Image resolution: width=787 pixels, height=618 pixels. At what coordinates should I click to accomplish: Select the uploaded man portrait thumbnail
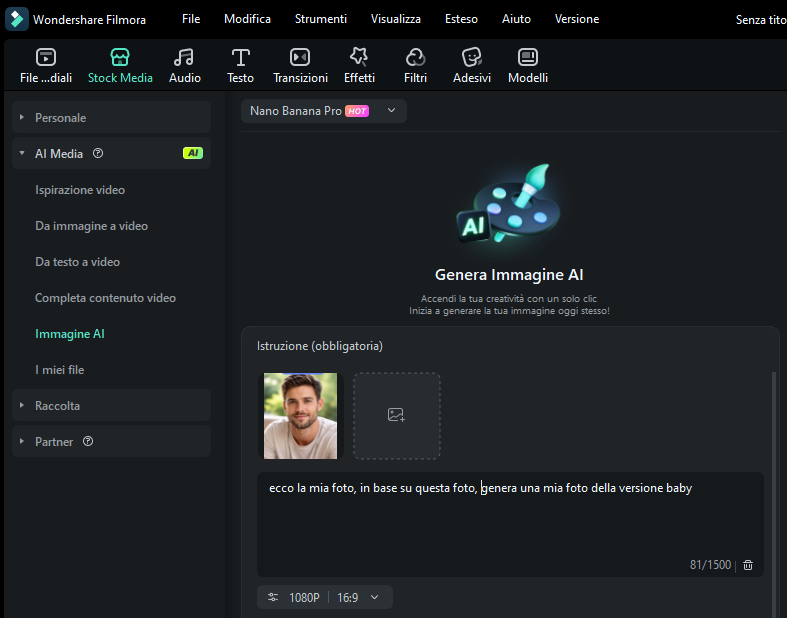[x=300, y=415]
